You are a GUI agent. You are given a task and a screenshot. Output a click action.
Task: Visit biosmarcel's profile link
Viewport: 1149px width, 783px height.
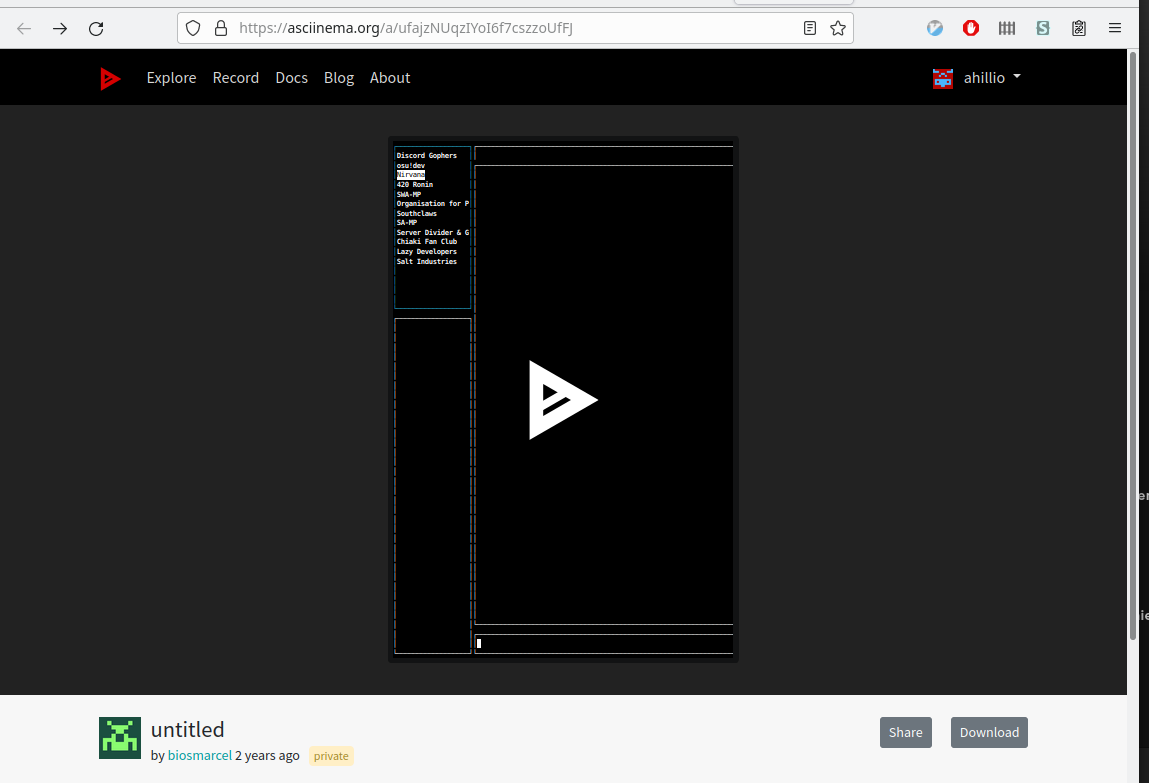[199, 755]
